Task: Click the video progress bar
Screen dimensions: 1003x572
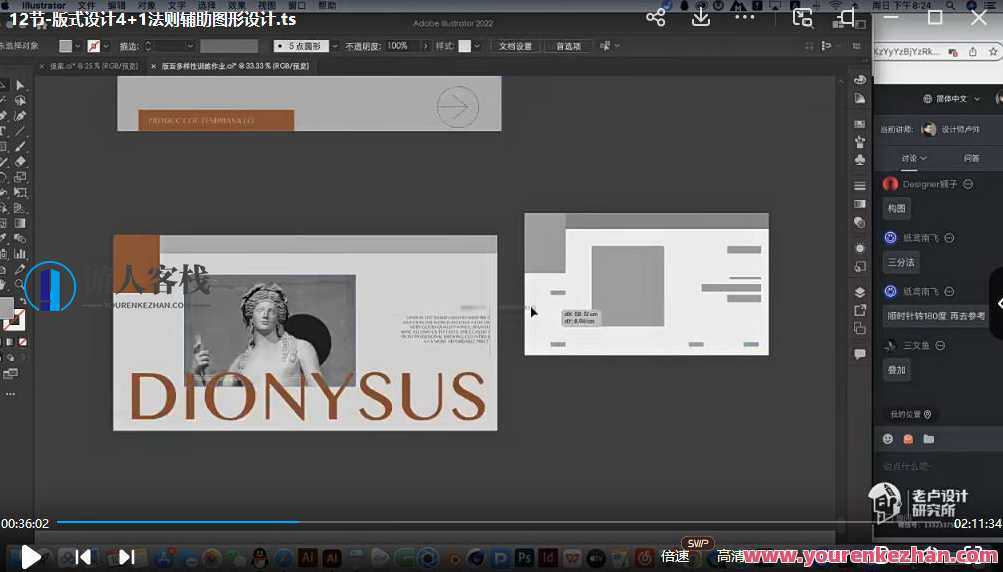Action: (x=500, y=522)
